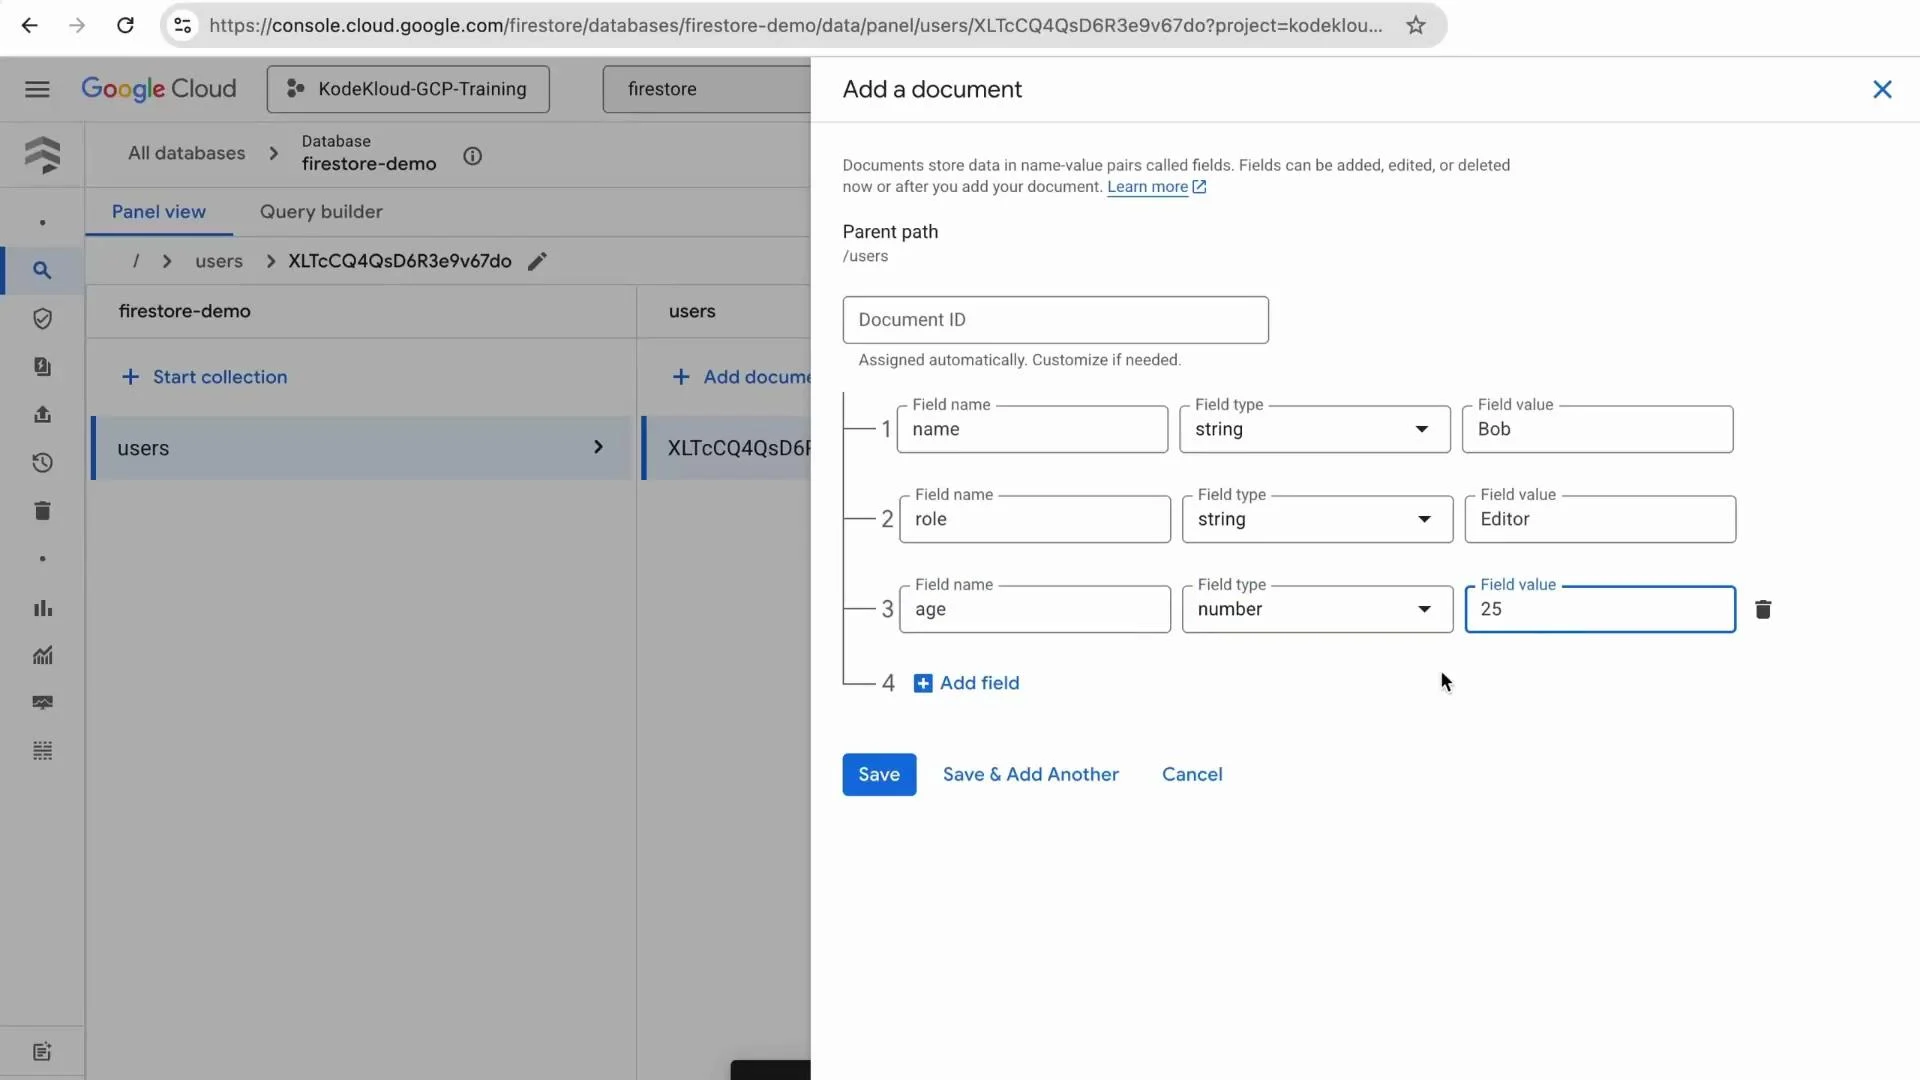This screenshot has width=1920, height=1080.
Task: Cancel adding the document
Action: pyautogui.click(x=1192, y=774)
